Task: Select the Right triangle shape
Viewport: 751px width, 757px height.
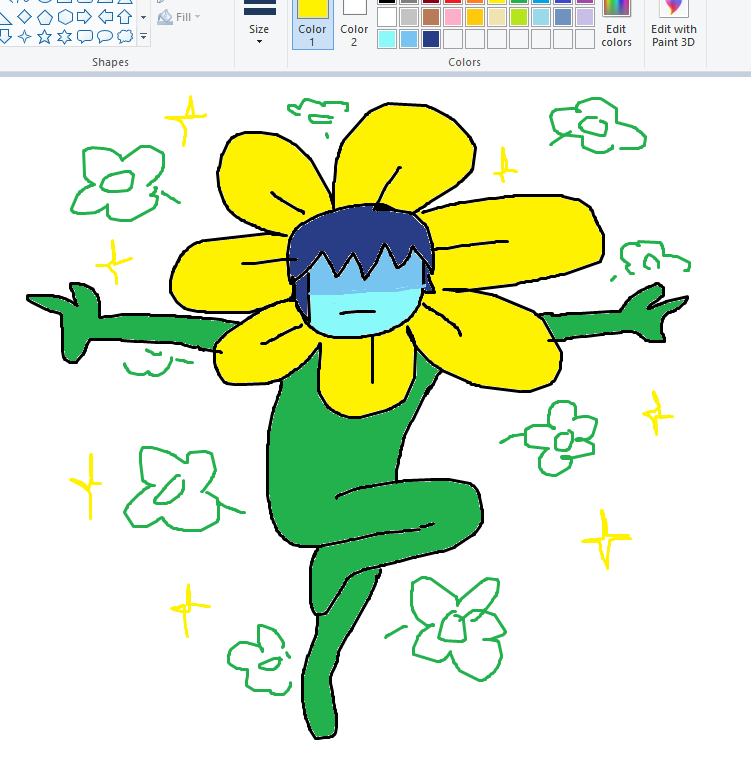Action: pos(4,18)
